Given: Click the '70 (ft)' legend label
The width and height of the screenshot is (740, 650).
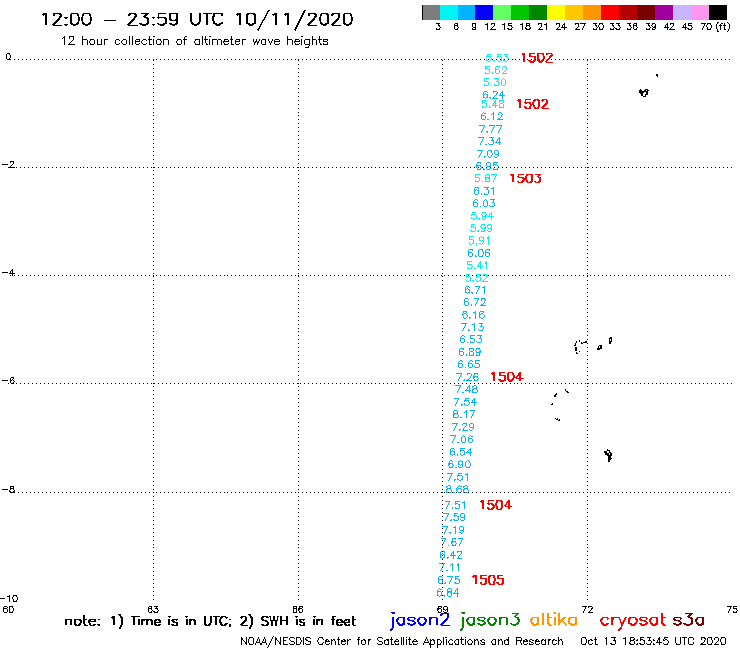Looking at the screenshot, I should (715, 26).
